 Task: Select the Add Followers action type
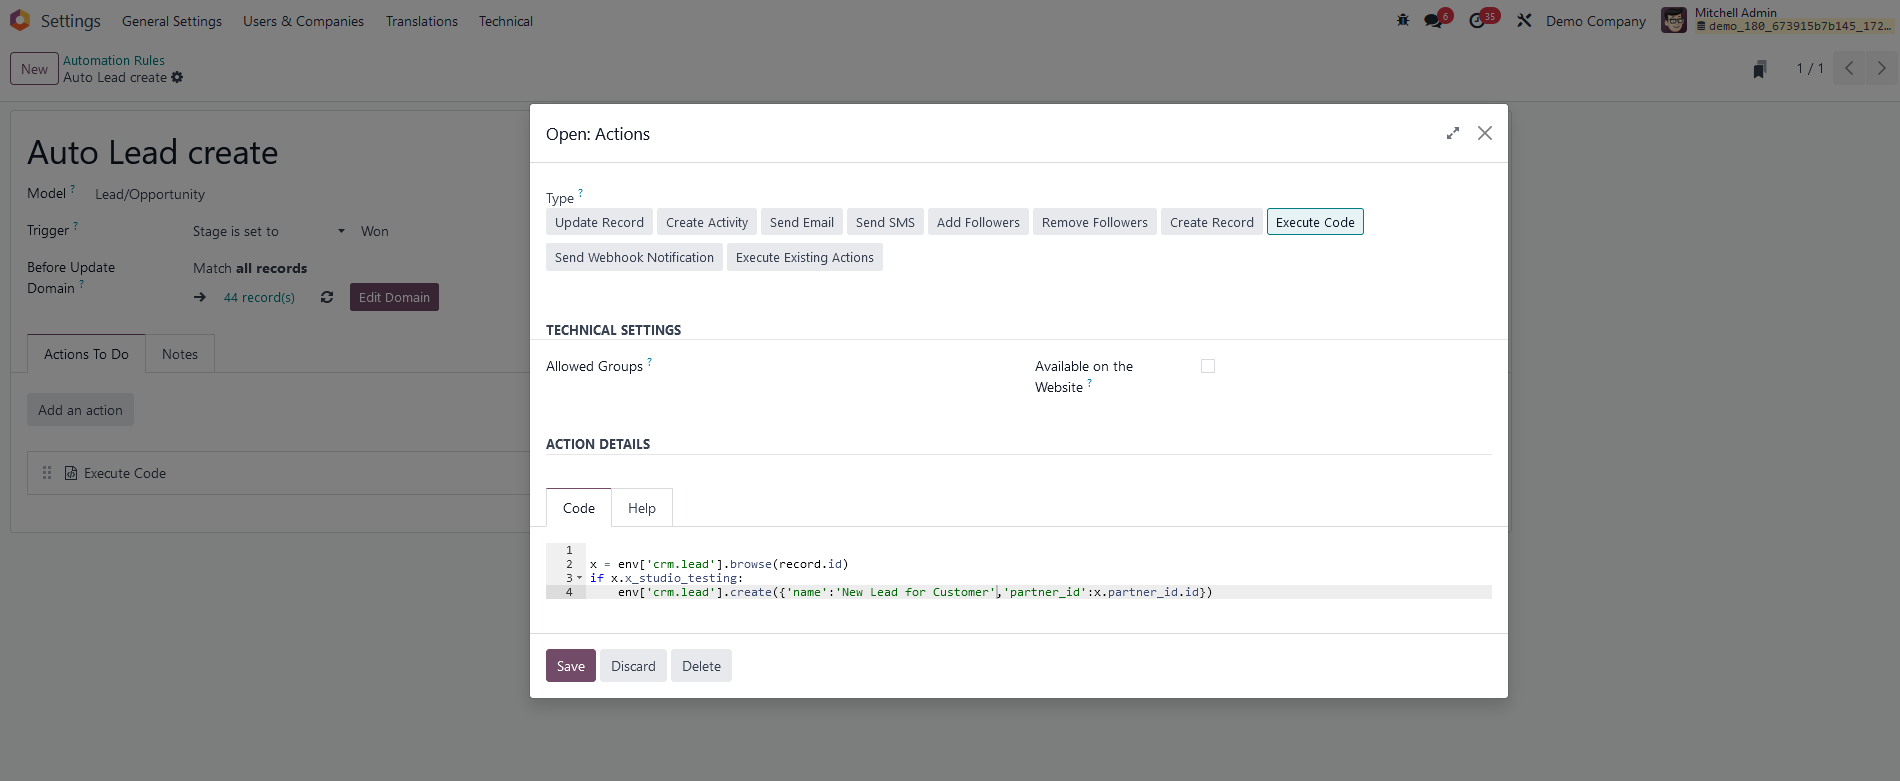tap(978, 222)
